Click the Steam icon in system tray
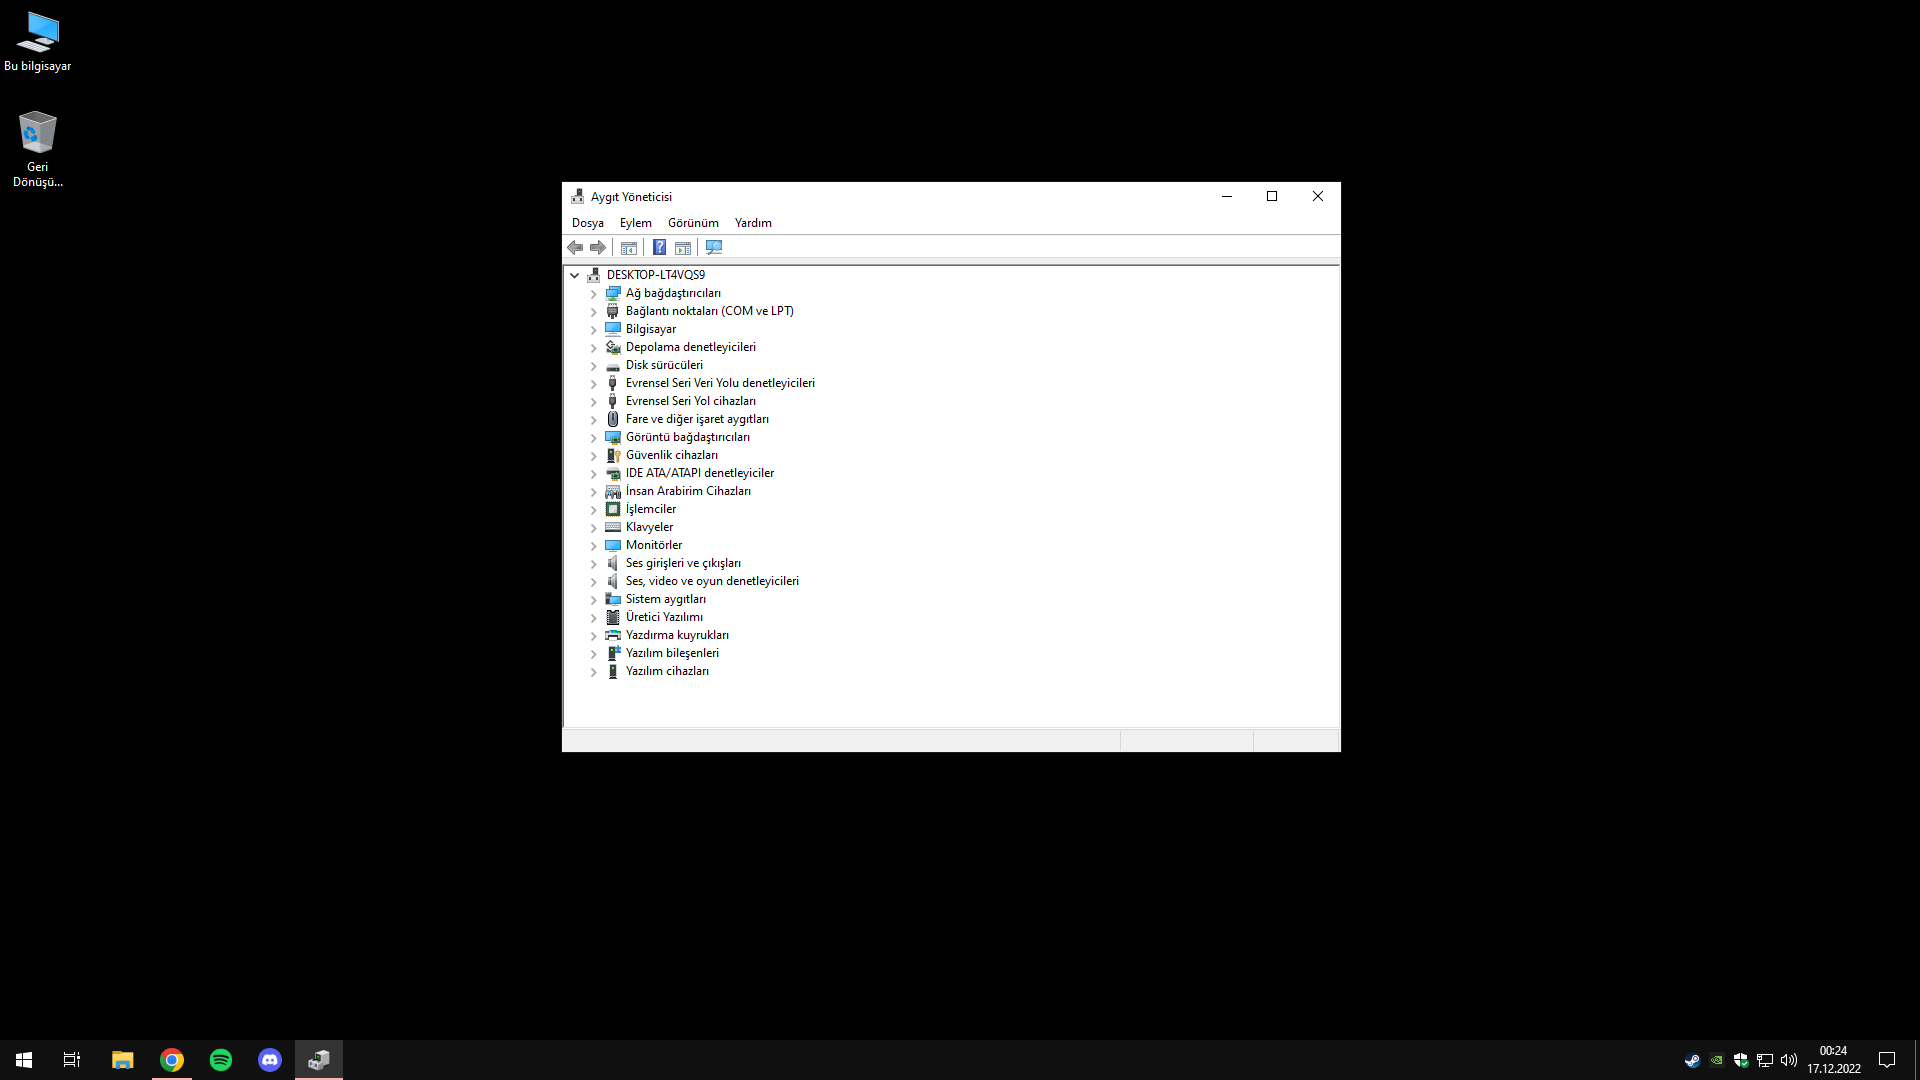Screen dimensions: 1920x1080 [1692, 1060]
